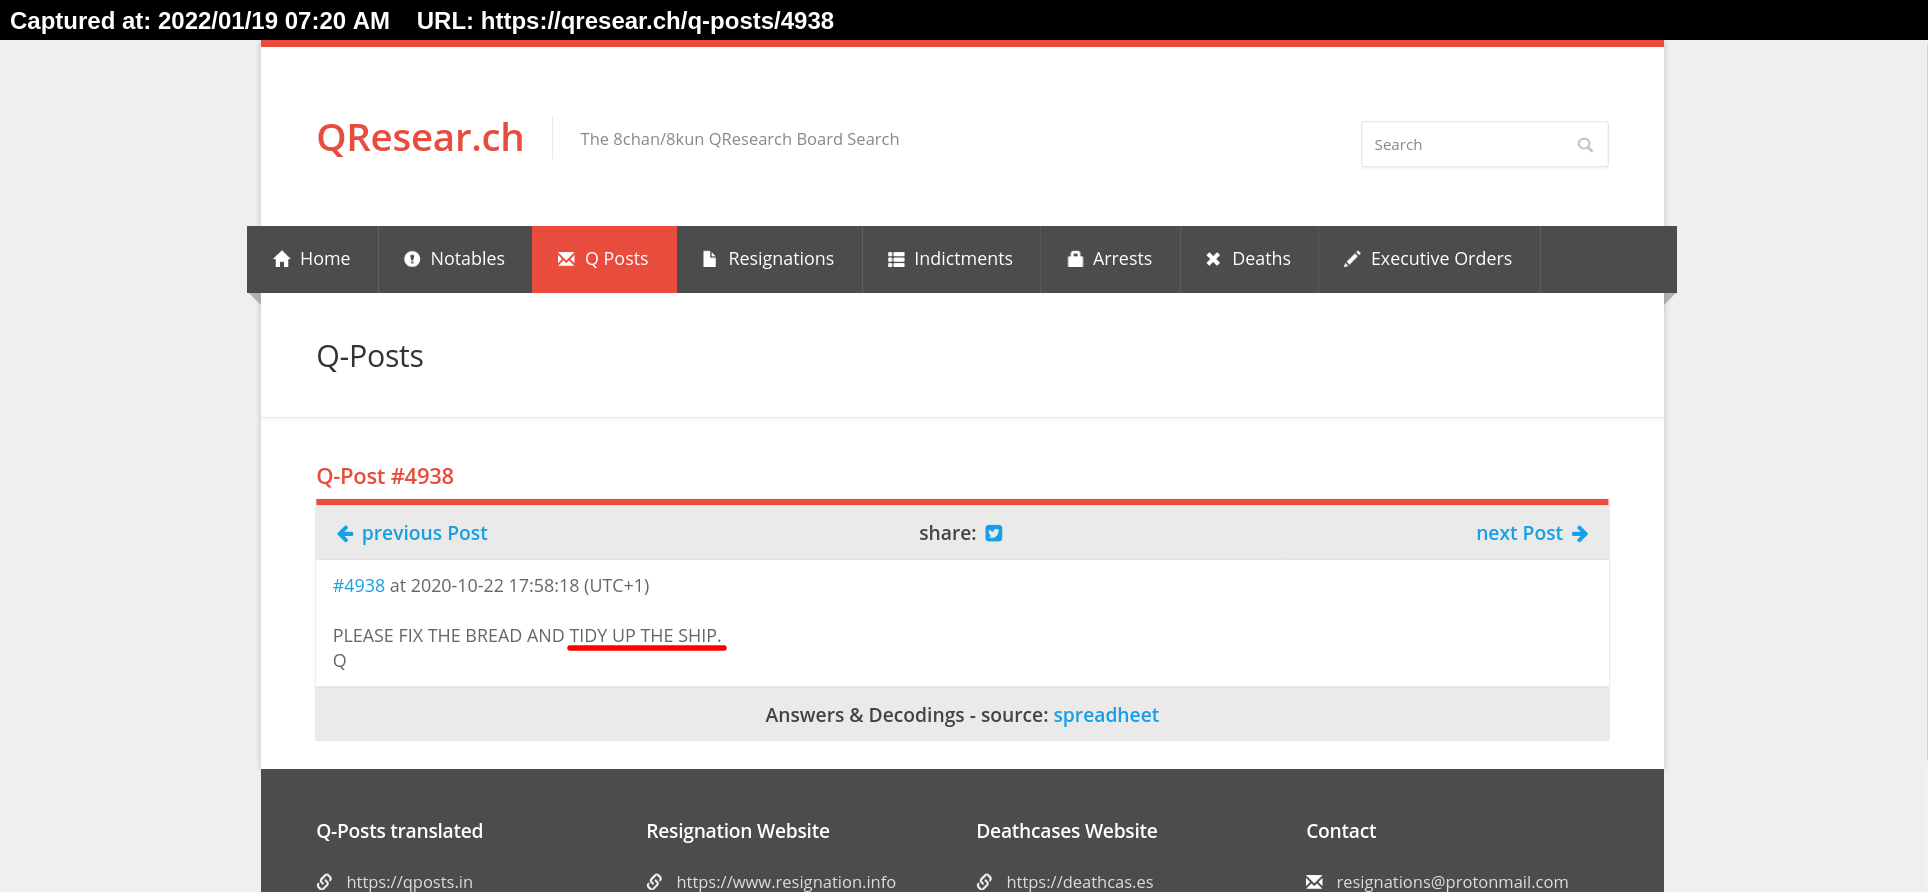Image resolution: width=1928 pixels, height=892 pixels.
Task: Focus the Search input field
Action: pos(1484,145)
